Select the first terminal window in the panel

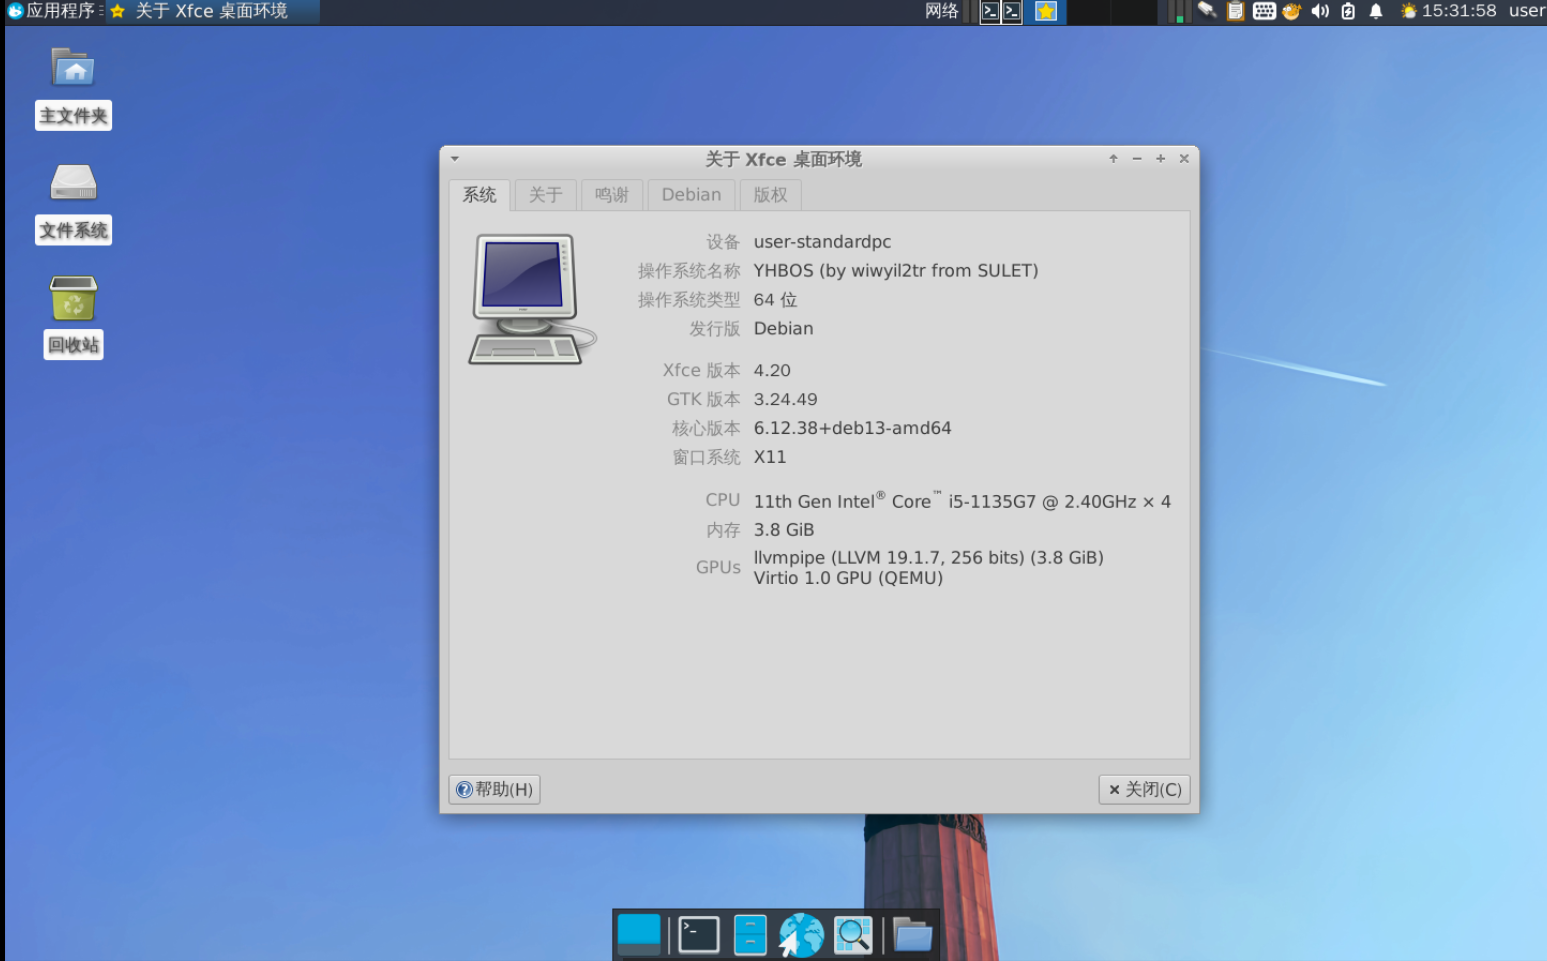[x=990, y=12]
